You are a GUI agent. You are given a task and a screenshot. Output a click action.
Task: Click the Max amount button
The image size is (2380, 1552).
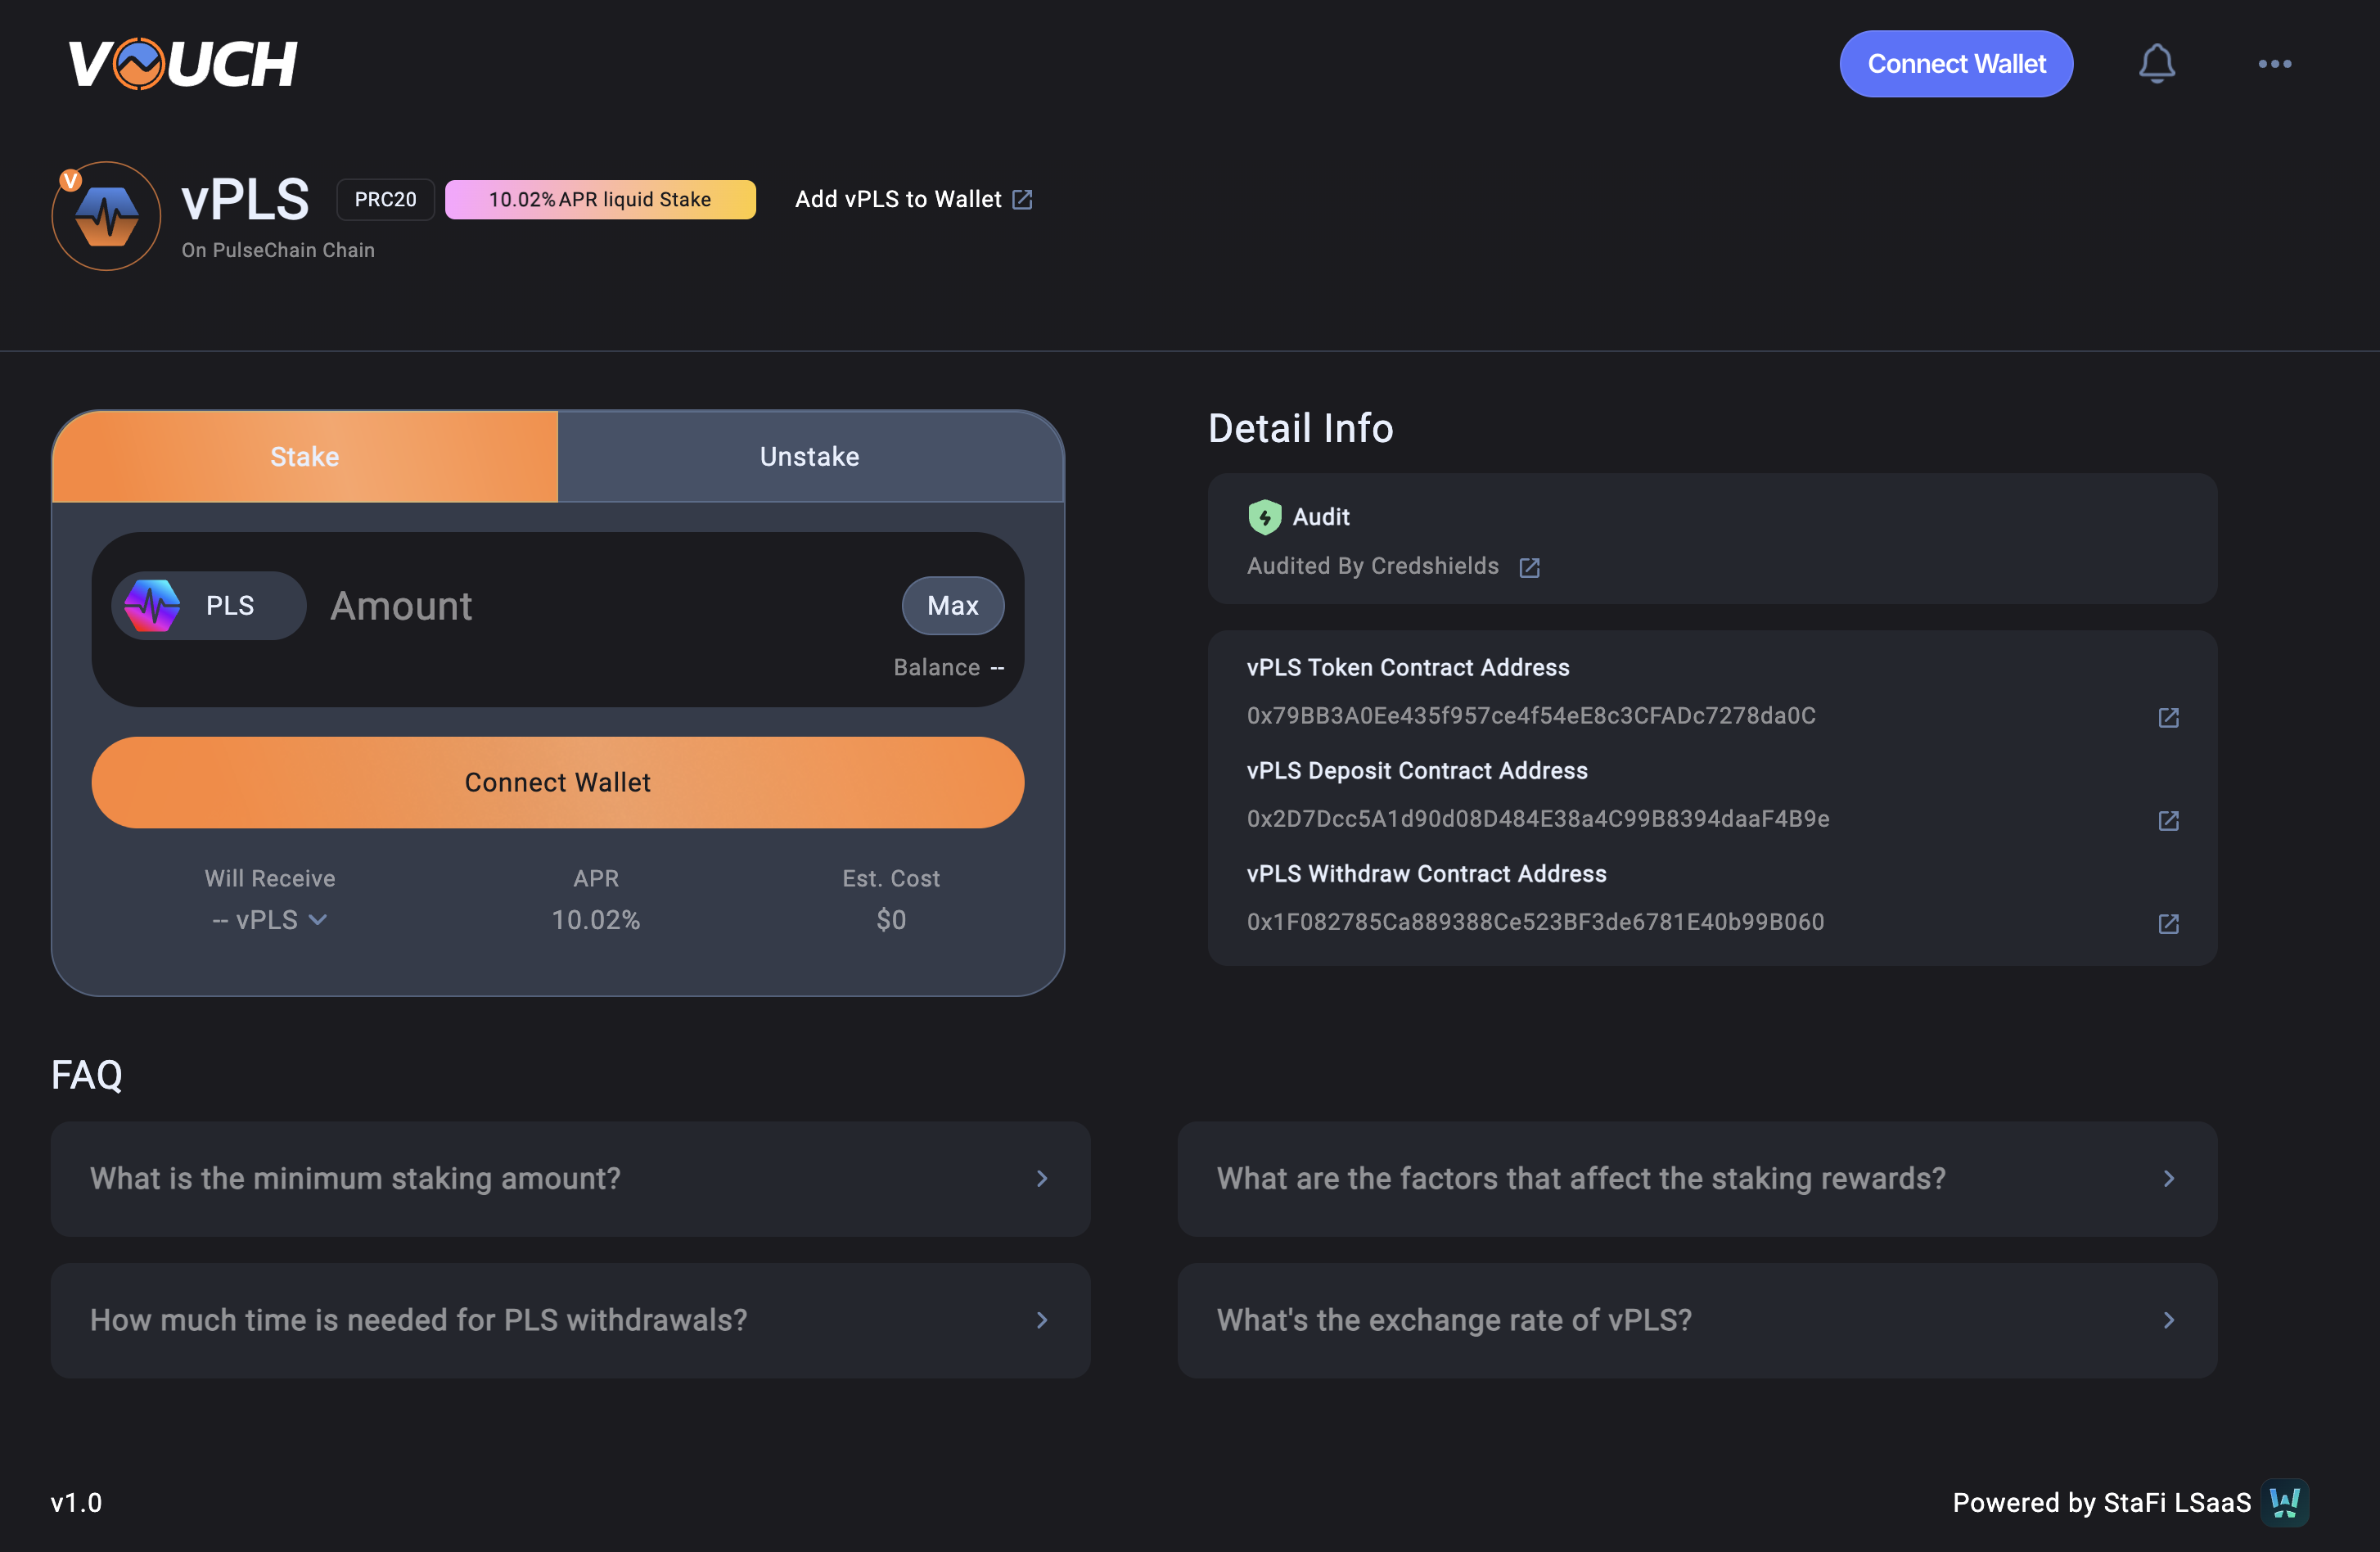point(953,605)
